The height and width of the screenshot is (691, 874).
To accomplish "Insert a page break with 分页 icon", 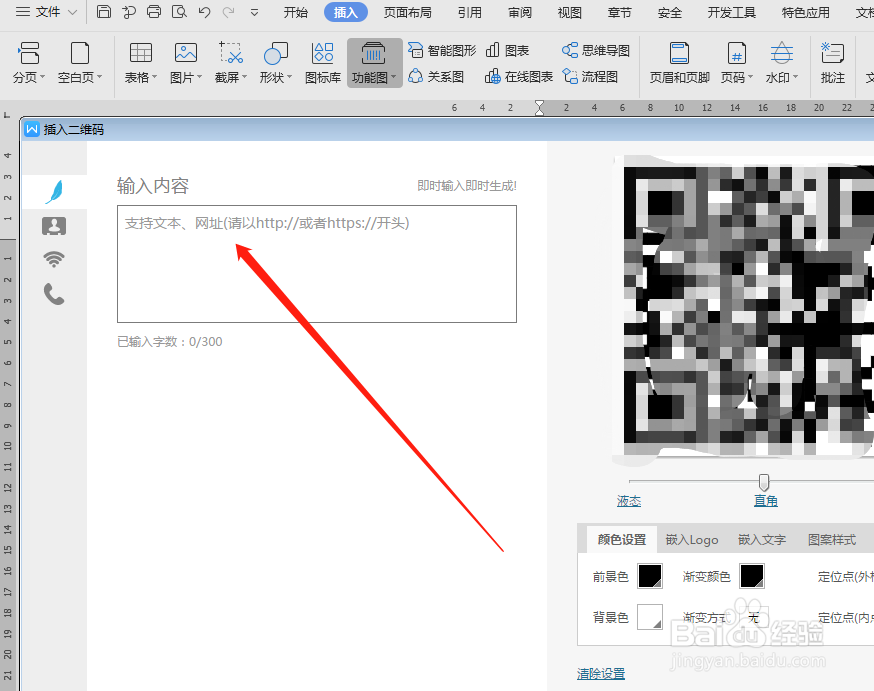I will point(28,53).
